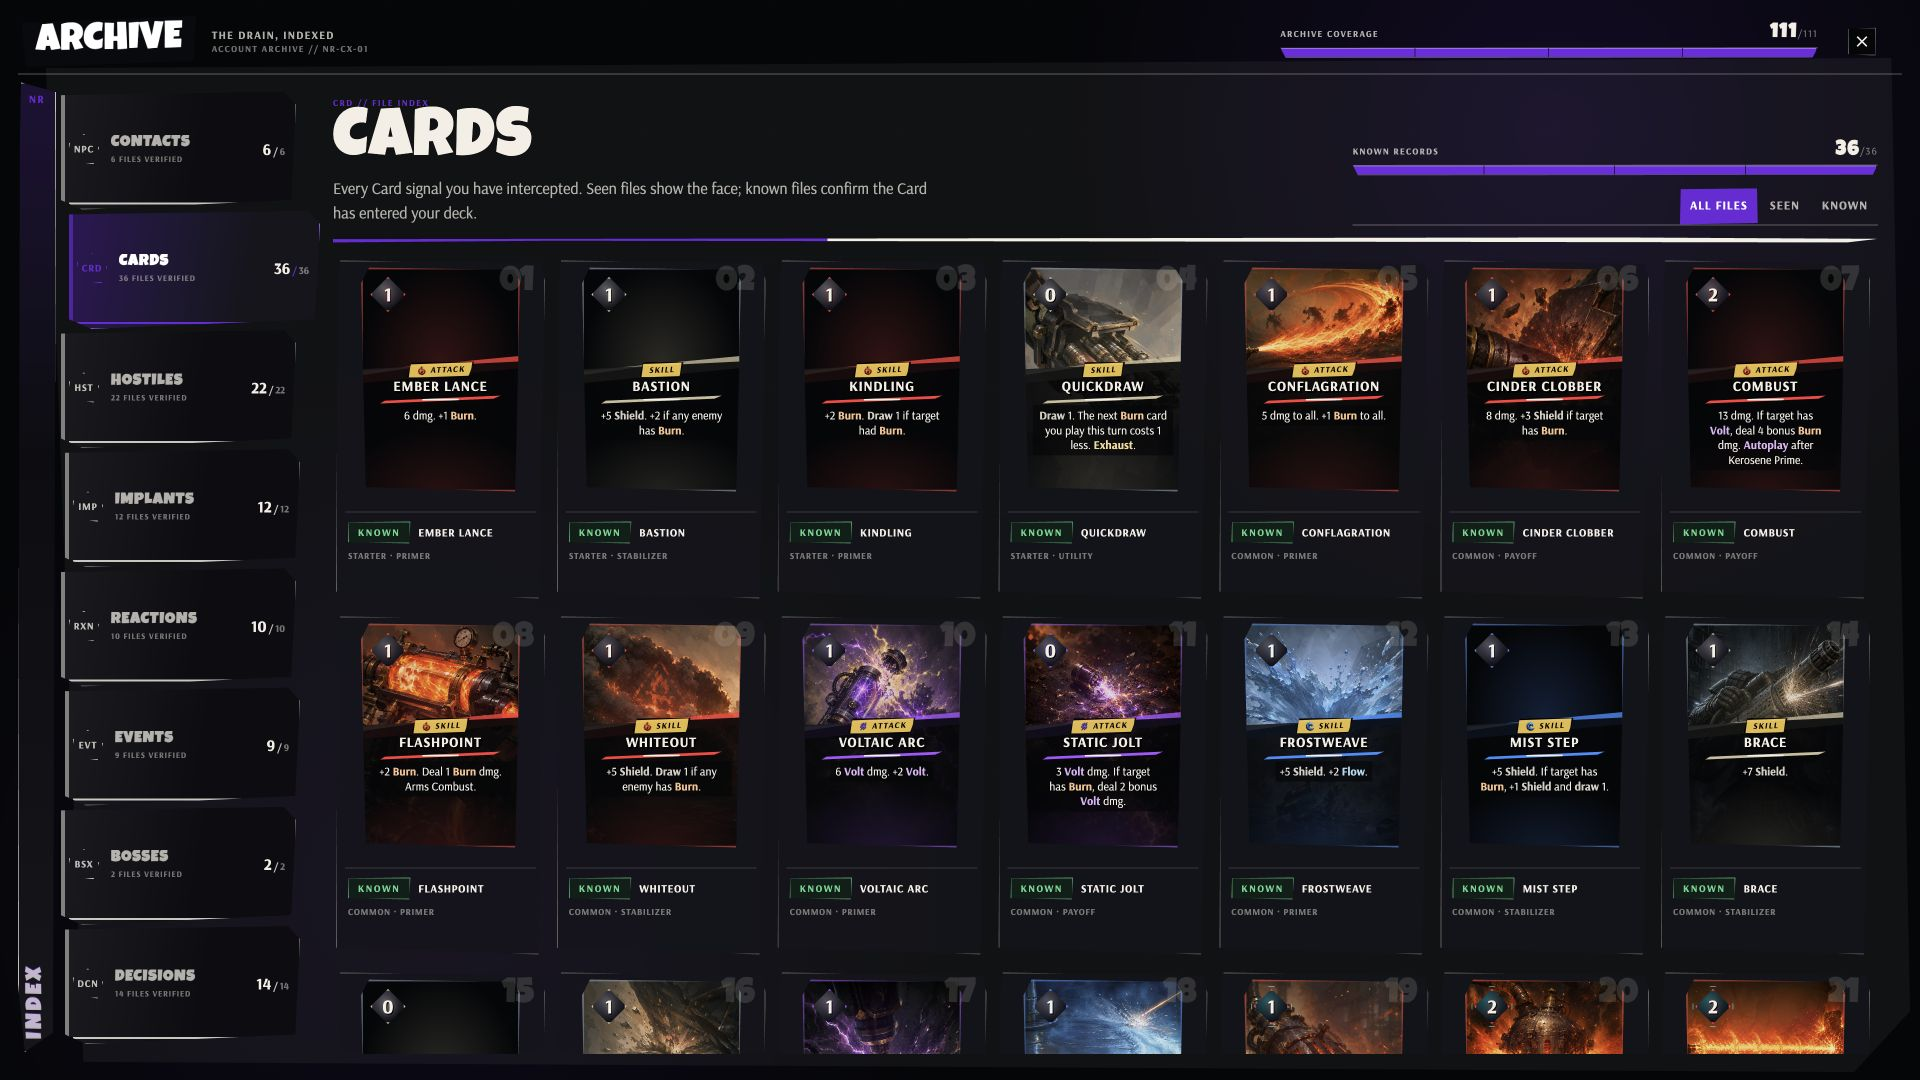Click "STARTER · UTILITY" under Quickdraw
The image size is (1920, 1080).
(1051, 556)
